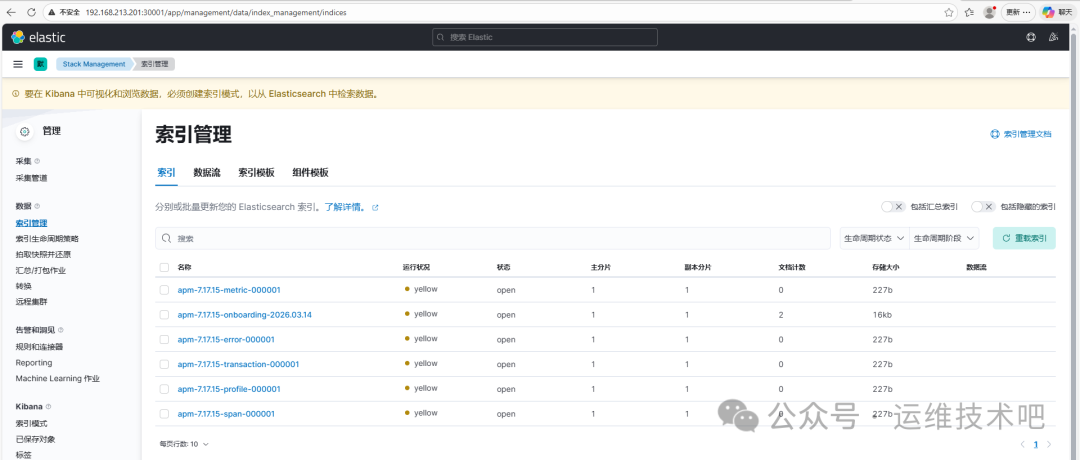Focus the 搜索 Elastic global search field
The image size is (1080, 460).
pos(545,37)
